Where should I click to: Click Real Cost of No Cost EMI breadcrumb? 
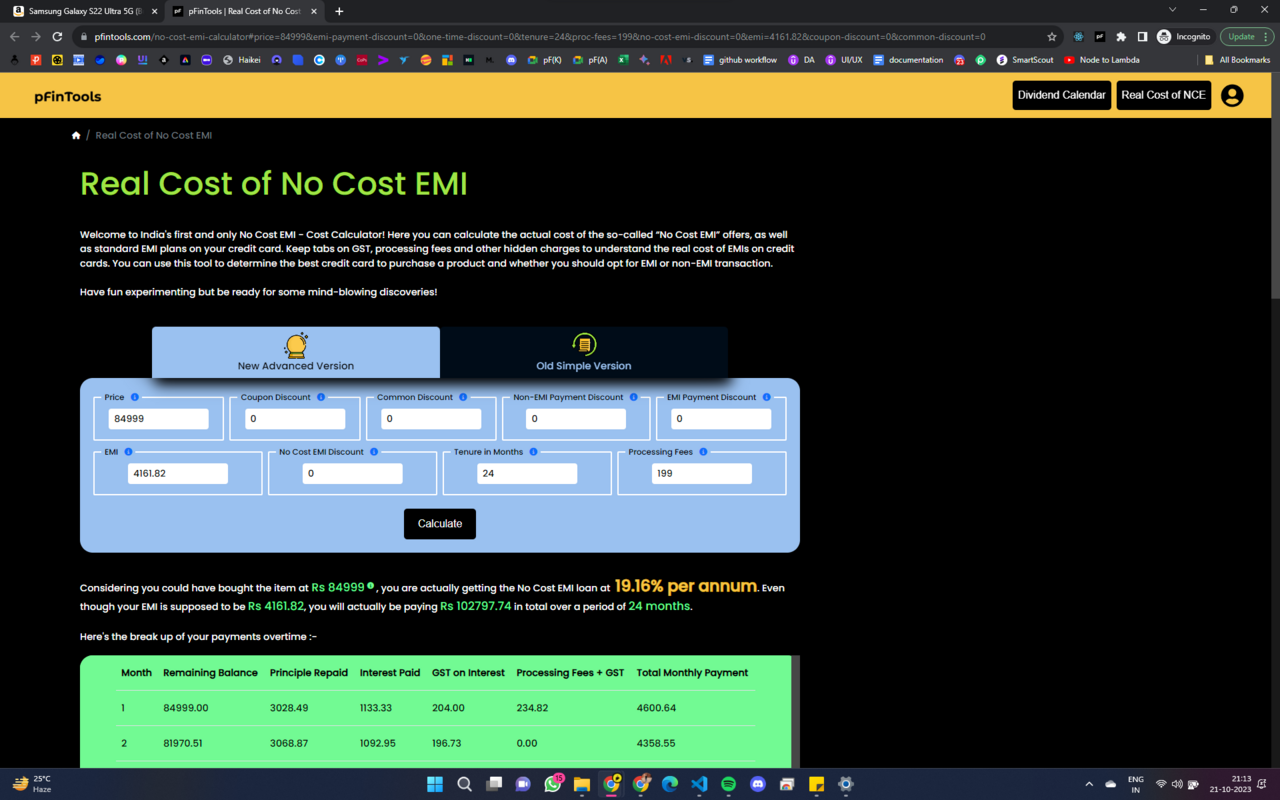(154, 135)
